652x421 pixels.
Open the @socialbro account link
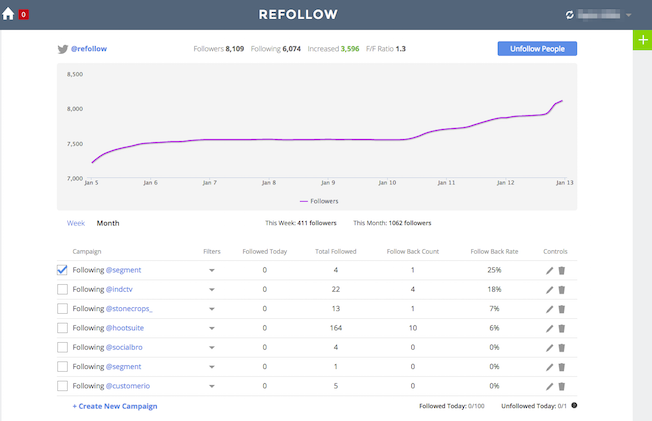(x=124, y=347)
